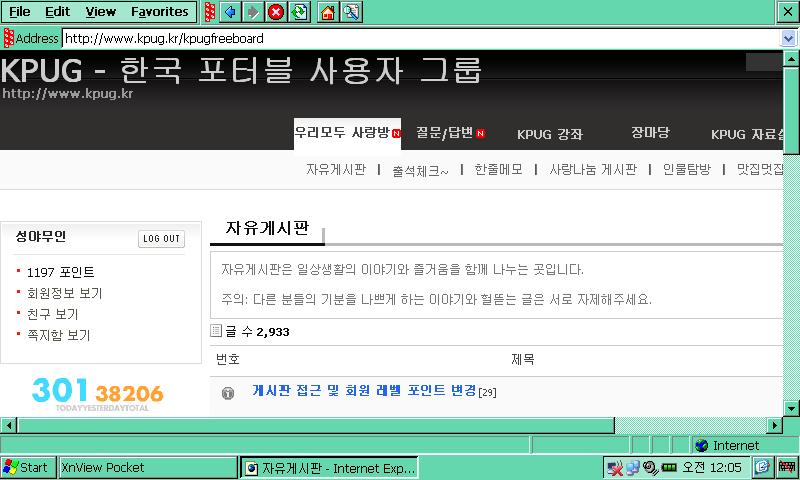Open the 장마당 tab
The width and height of the screenshot is (800, 480).
[650, 133]
